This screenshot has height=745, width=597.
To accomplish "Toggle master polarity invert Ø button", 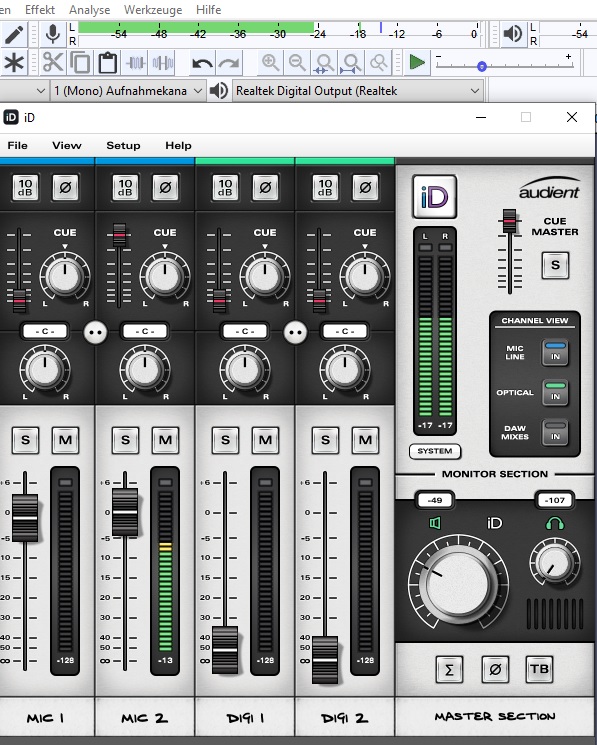I will tap(494, 669).
